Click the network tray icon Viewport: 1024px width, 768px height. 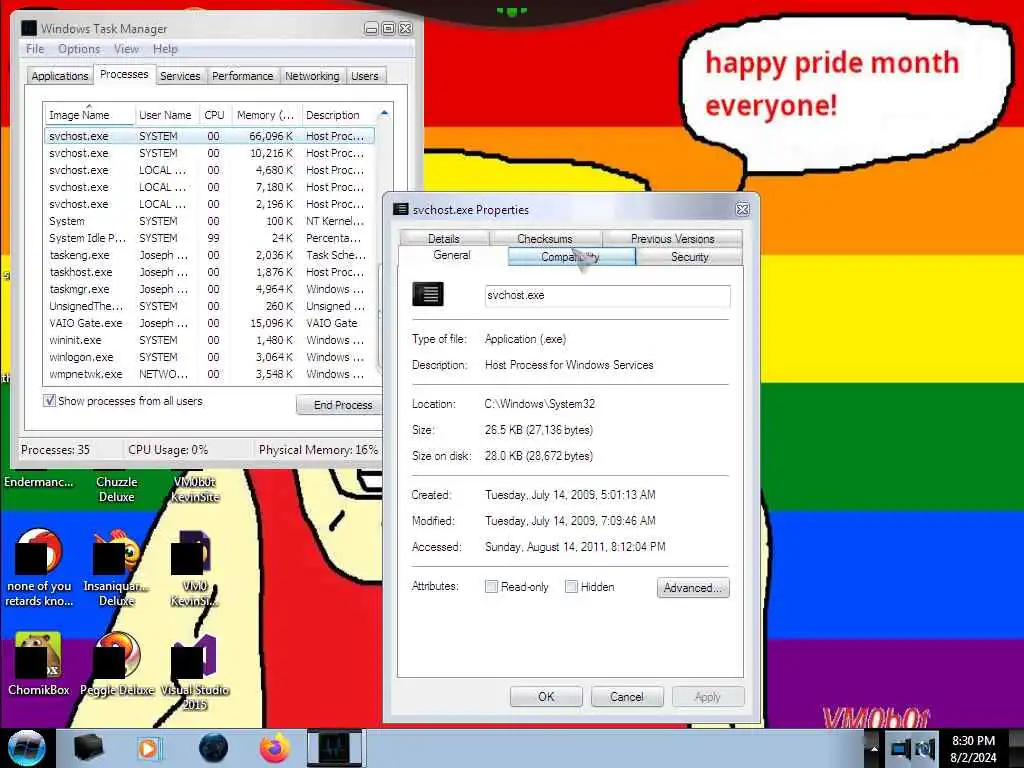pos(901,748)
